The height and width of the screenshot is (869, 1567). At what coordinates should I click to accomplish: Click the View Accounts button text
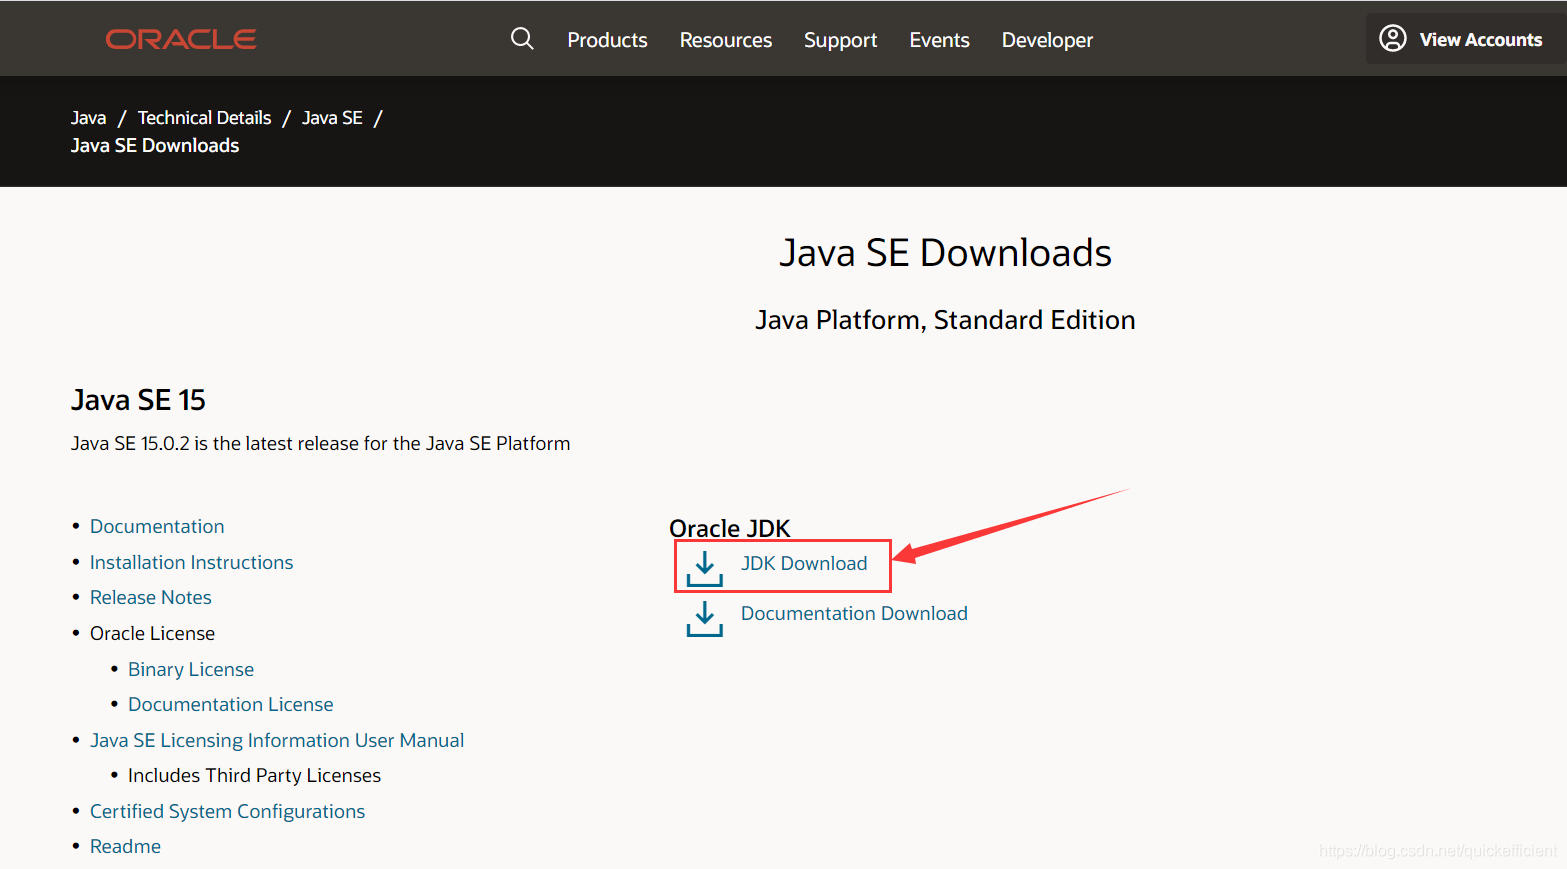point(1480,39)
